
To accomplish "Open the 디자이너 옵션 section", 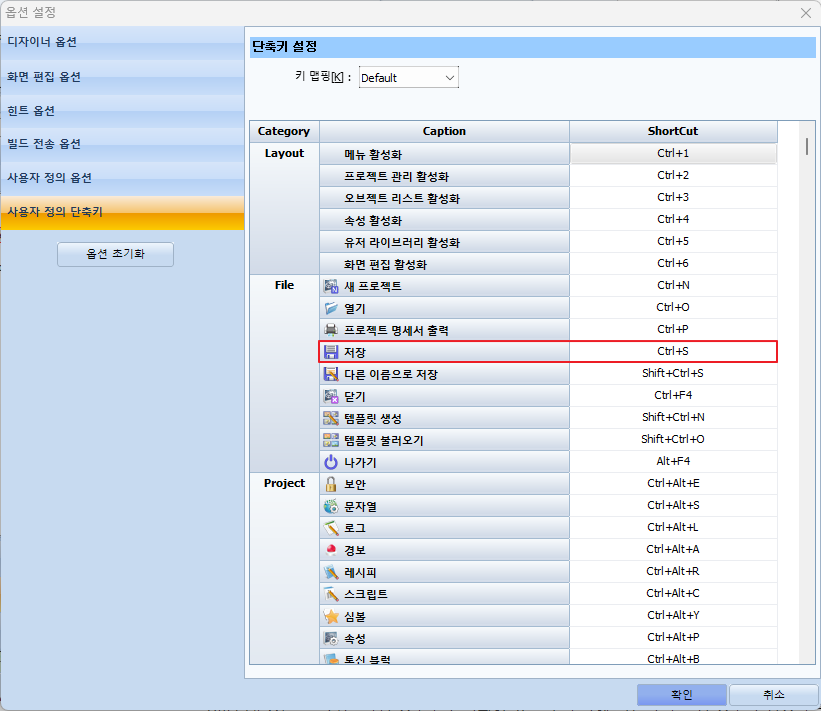I will (x=121, y=42).
